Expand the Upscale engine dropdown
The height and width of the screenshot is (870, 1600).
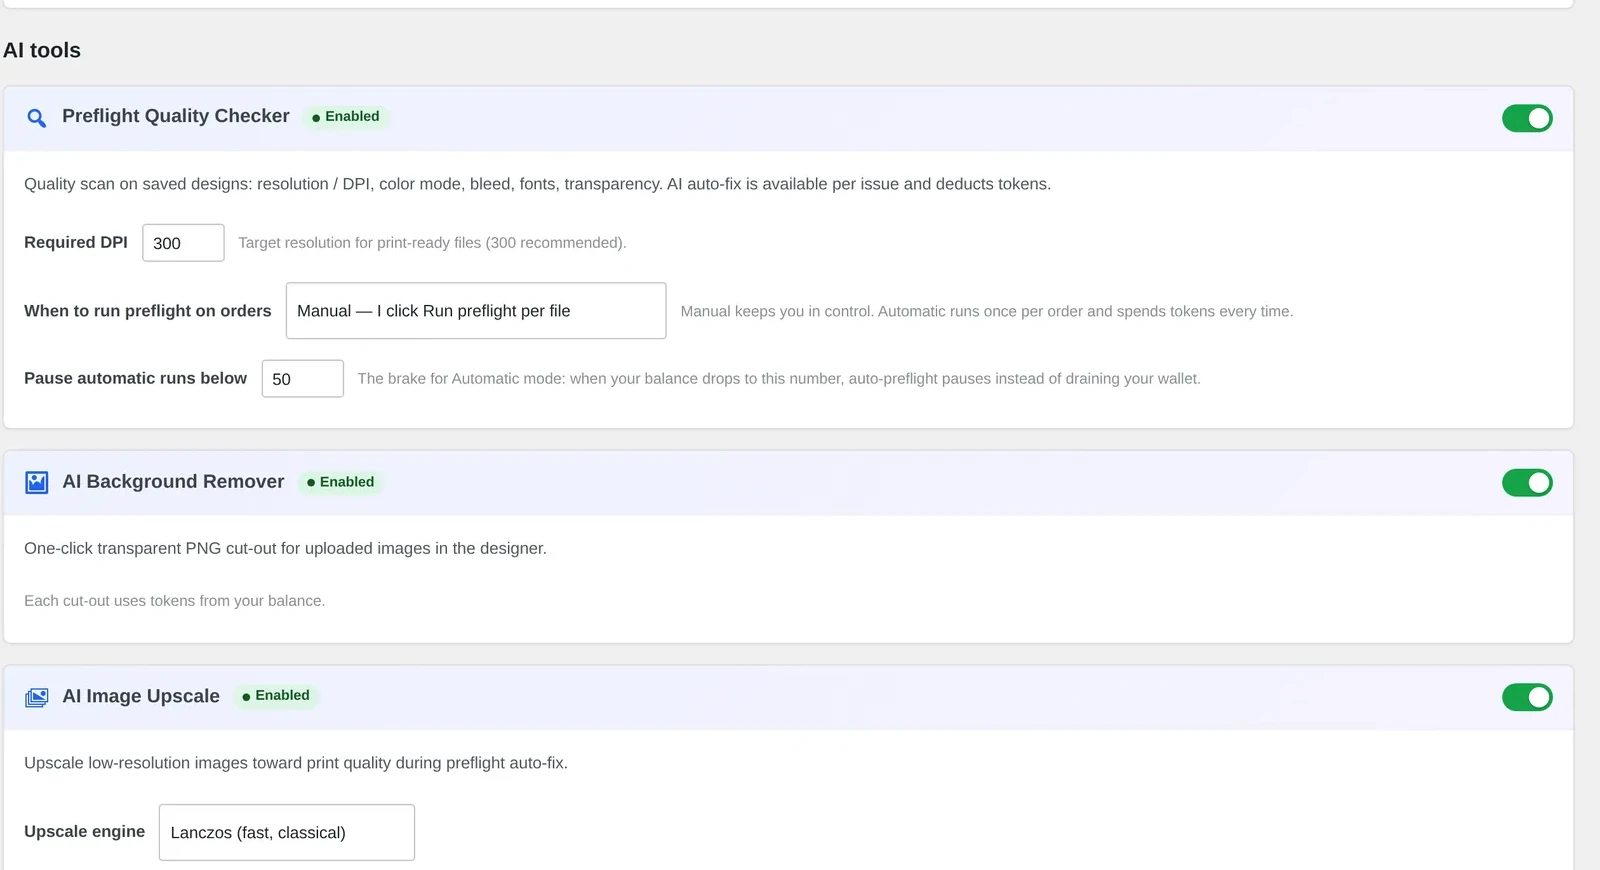[x=287, y=832]
